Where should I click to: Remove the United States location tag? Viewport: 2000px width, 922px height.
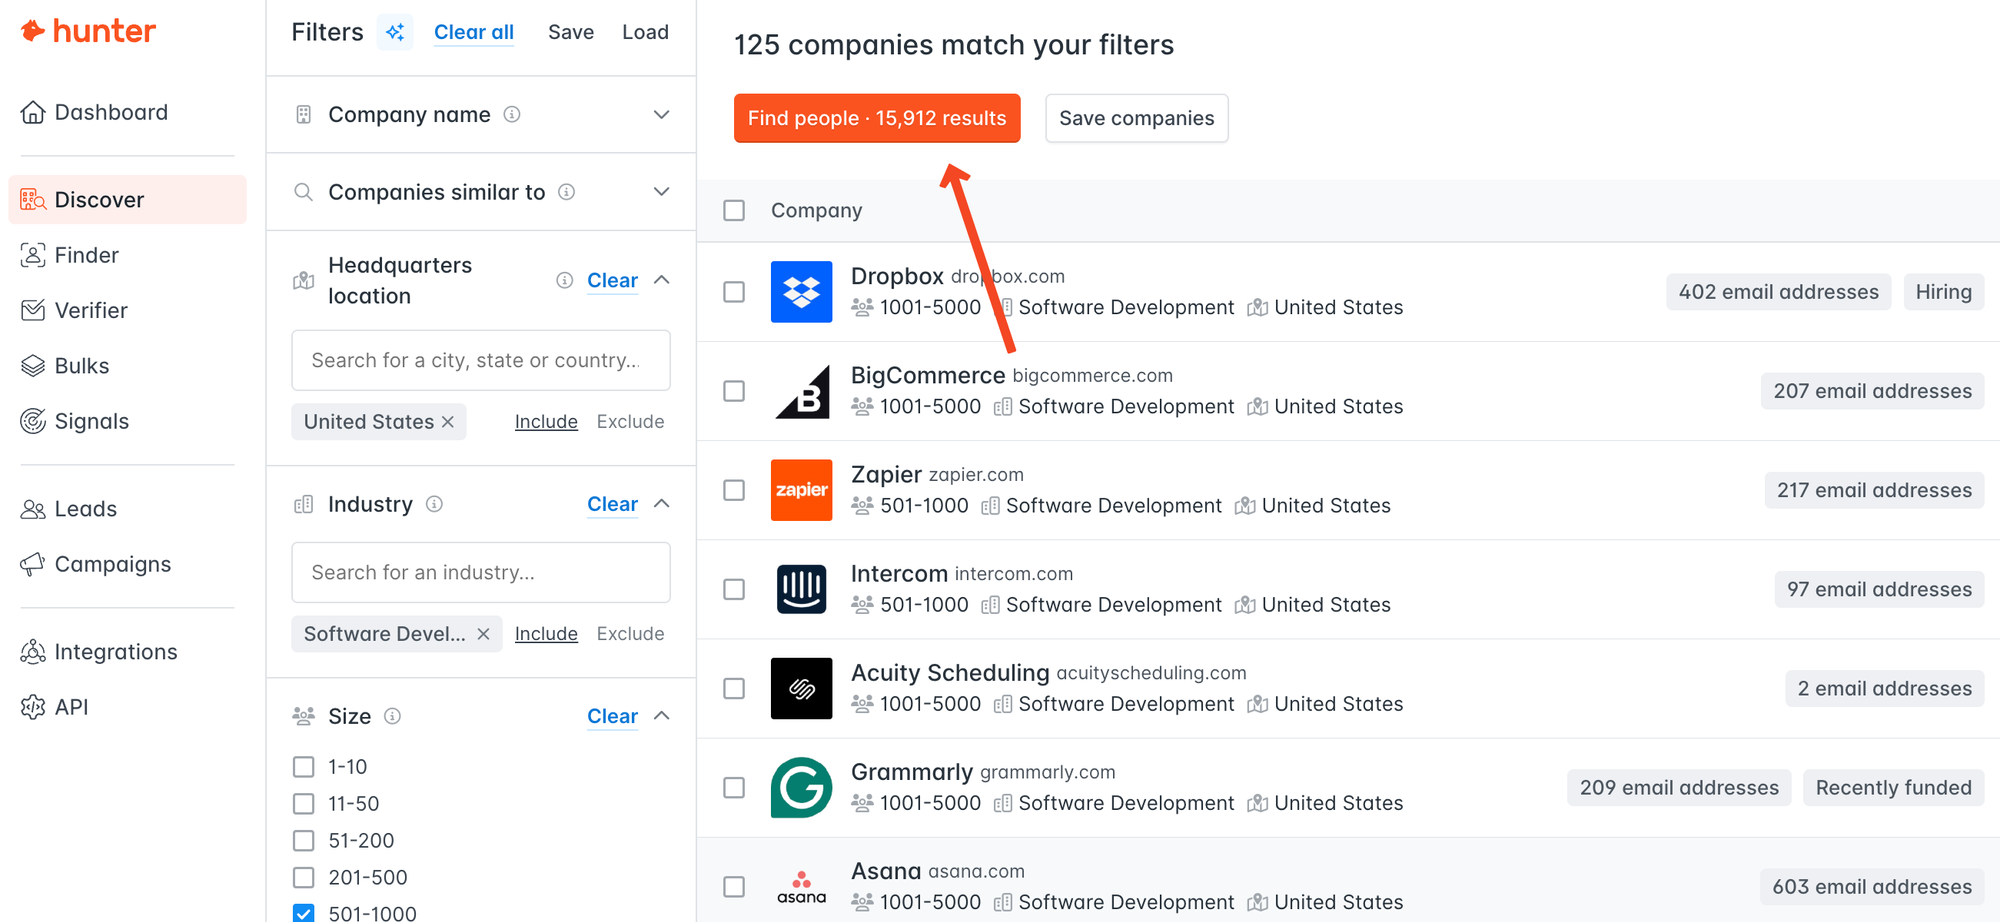point(448,422)
